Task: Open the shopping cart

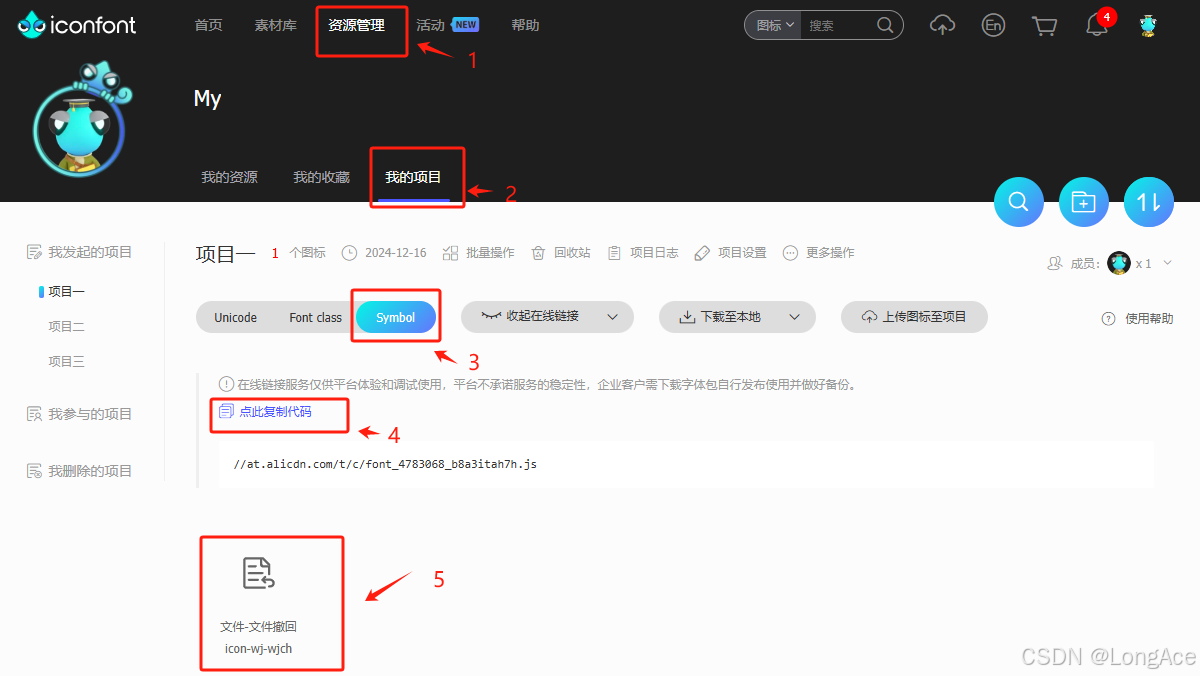Action: [1045, 24]
